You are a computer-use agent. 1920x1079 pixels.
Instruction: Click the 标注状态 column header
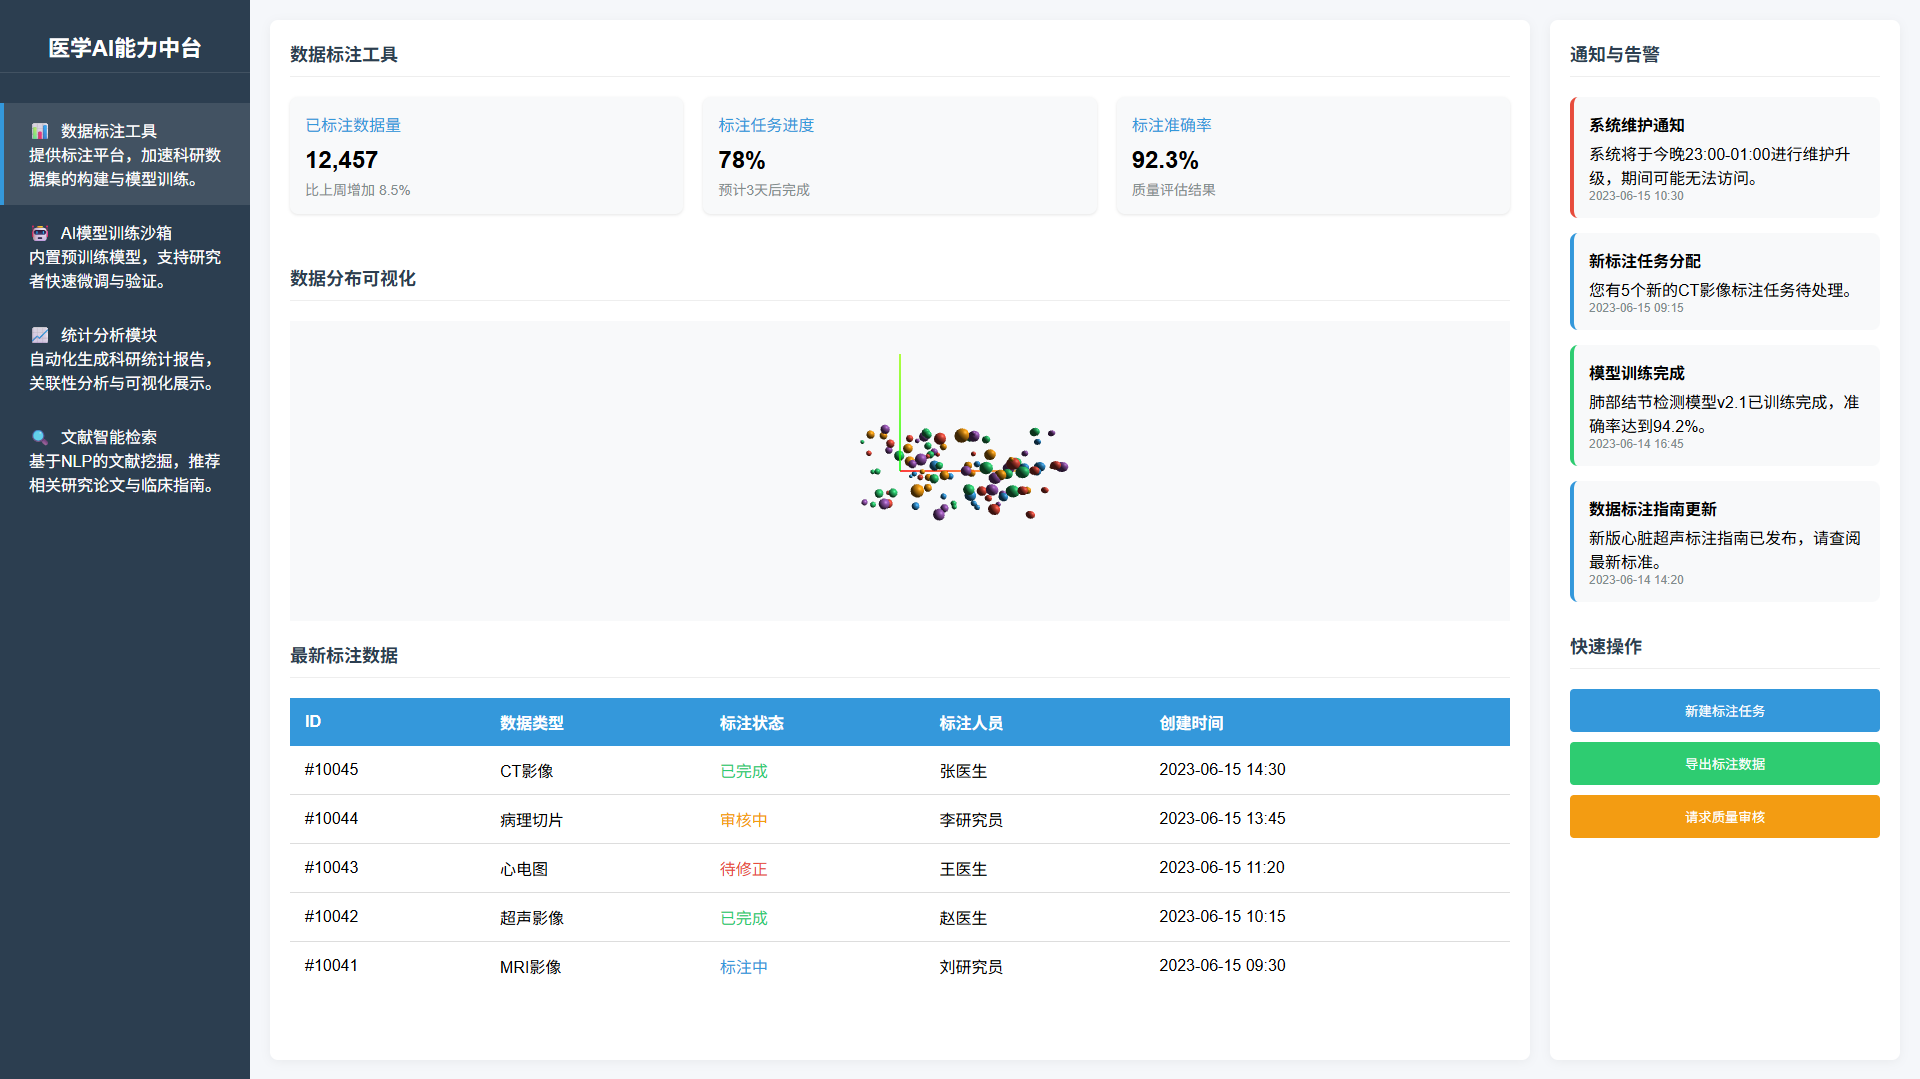click(751, 723)
